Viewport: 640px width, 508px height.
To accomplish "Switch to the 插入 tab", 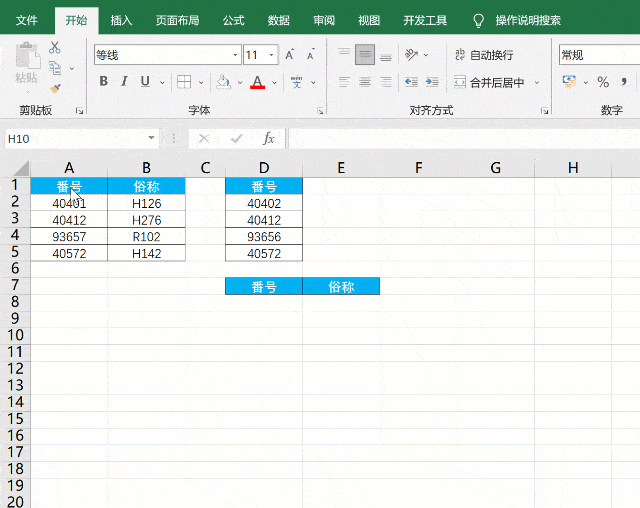I will pos(121,20).
